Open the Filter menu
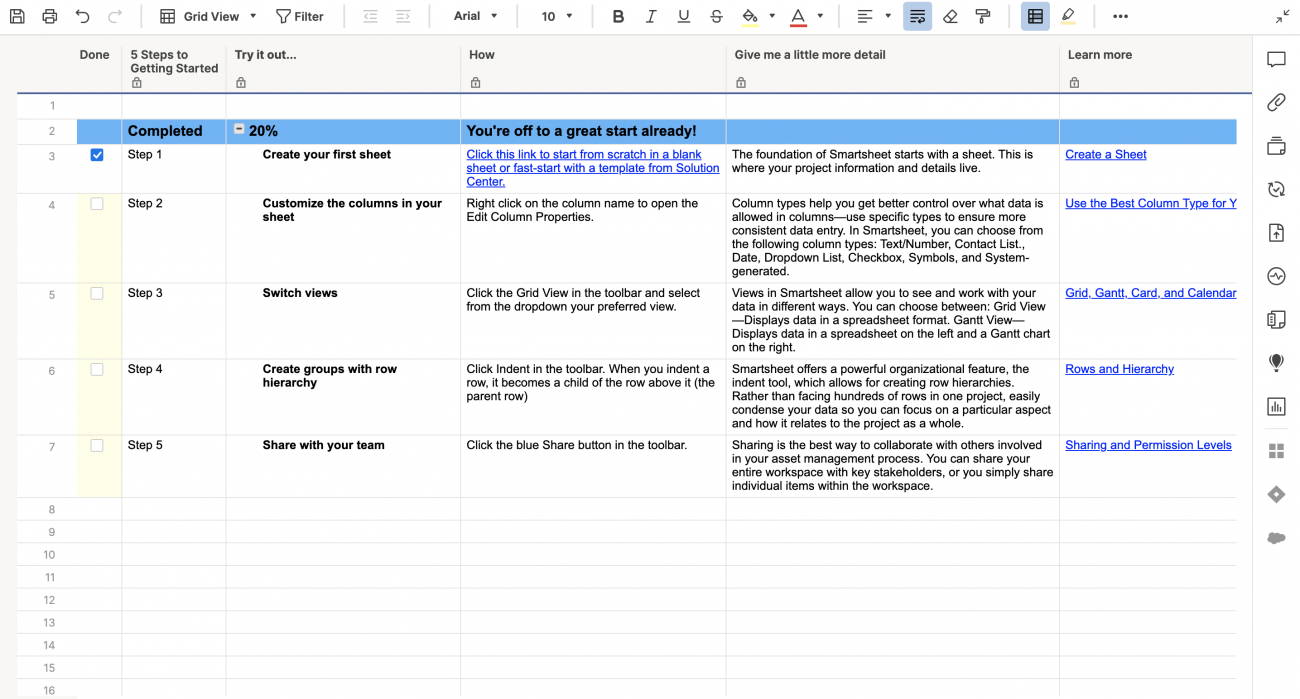This screenshot has height=699, width=1300. click(x=300, y=16)
